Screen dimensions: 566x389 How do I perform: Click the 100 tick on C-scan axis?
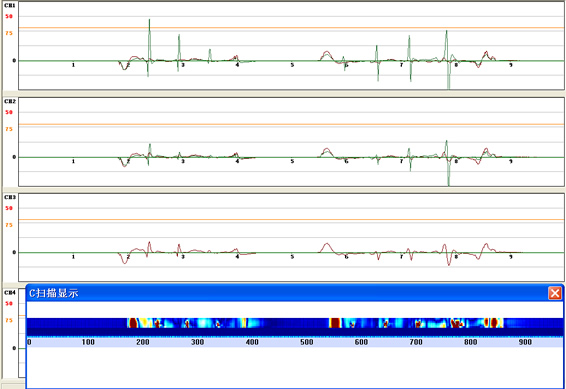coord(88,342)
